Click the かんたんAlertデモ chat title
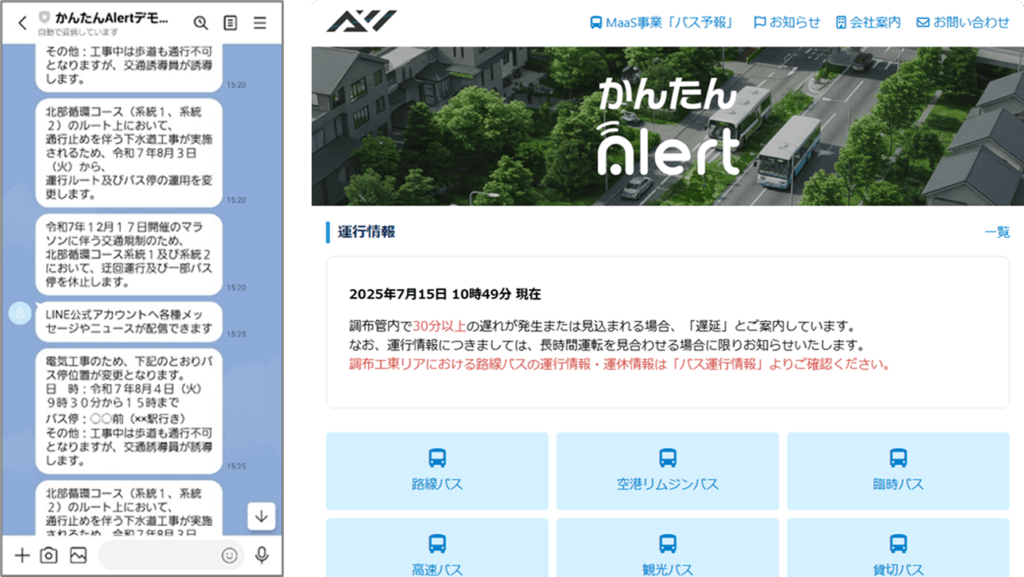This screenshot has height=577, width=1024. (112, 18)
